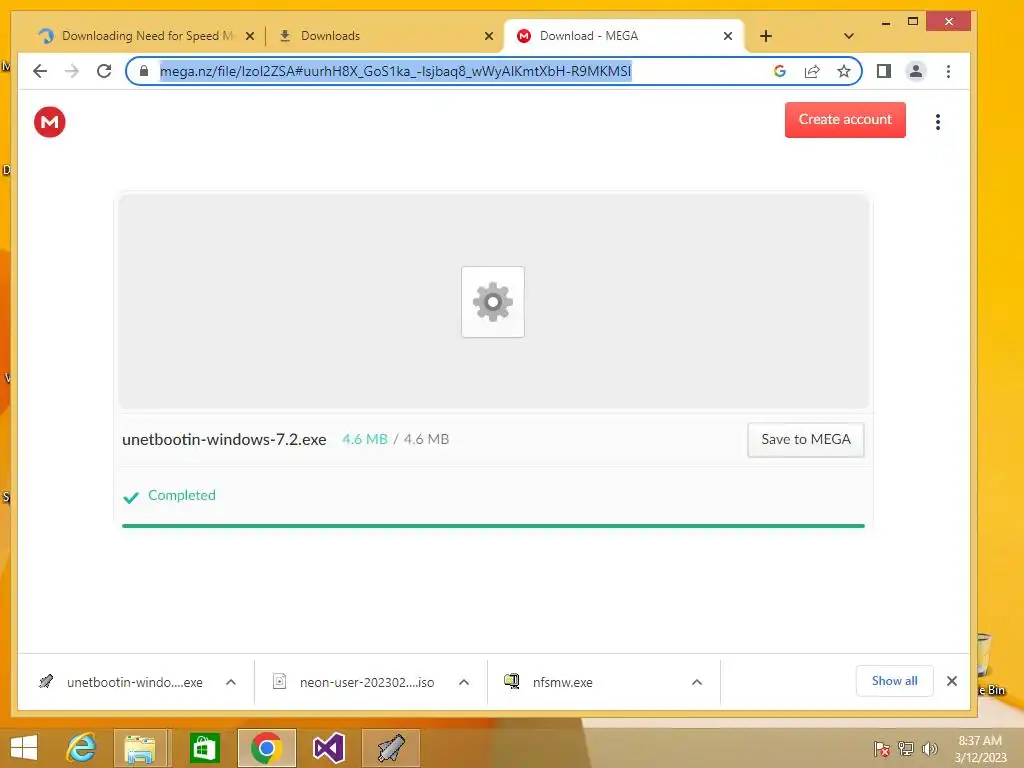Click Save to MEGA button
This screenshot has height=768, width=1024.
806,440
